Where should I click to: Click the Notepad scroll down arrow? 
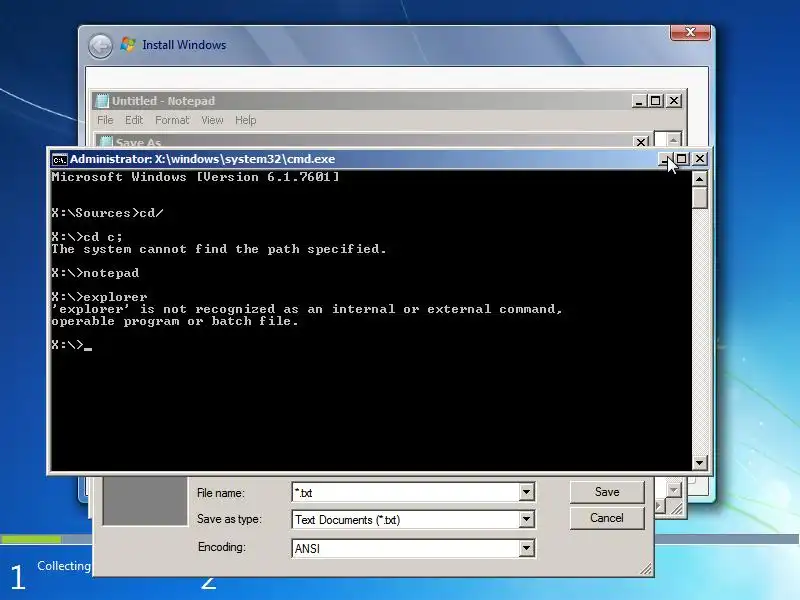pos(674,490)
